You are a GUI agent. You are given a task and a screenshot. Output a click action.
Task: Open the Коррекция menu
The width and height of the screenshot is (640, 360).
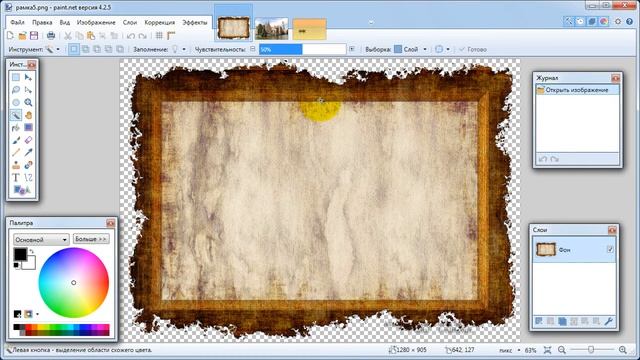(x=160, y=22)
